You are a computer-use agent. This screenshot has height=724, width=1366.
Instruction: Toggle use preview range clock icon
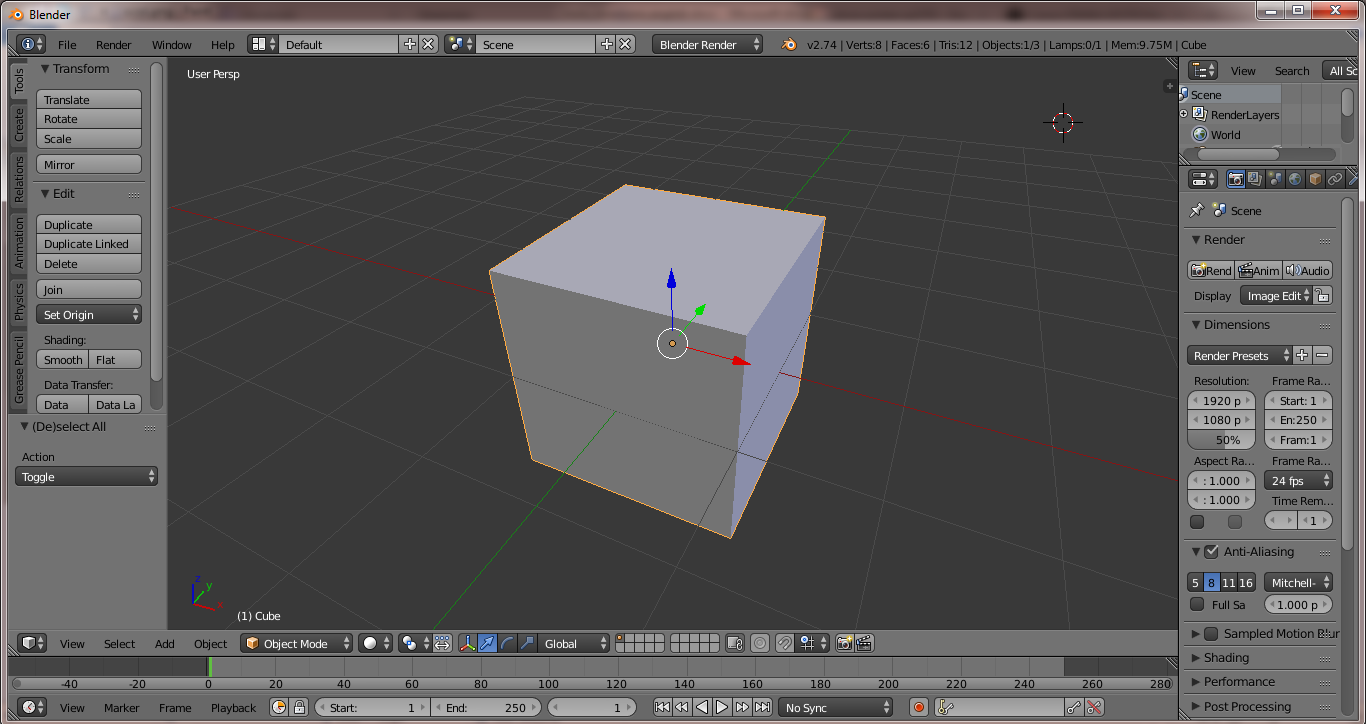click(x=279, y=707)
